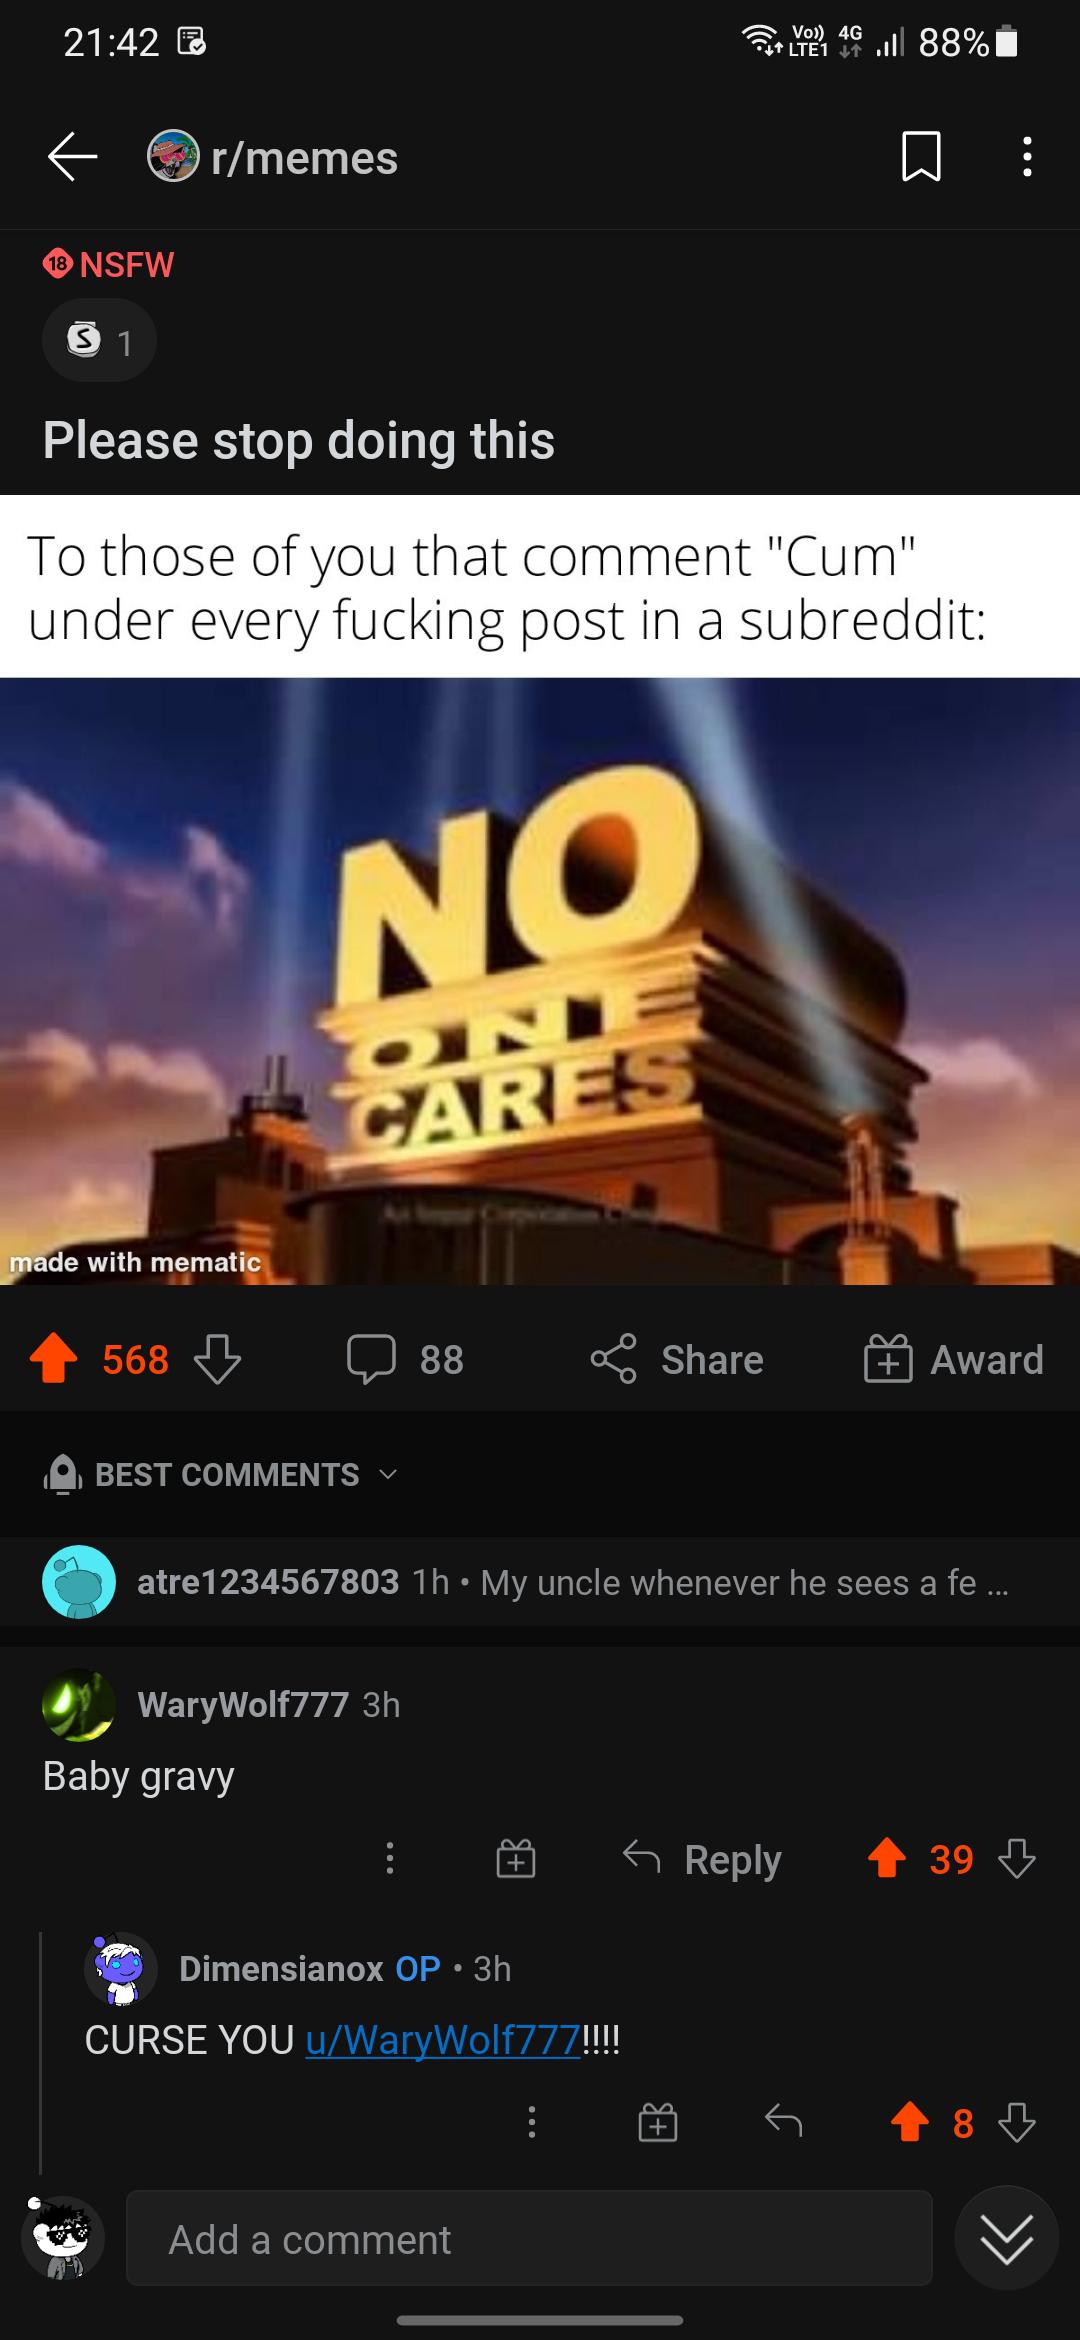Open options for WaryWolf777's comment
This screenshot has height=2340, width=1080.
point(390,1860)
